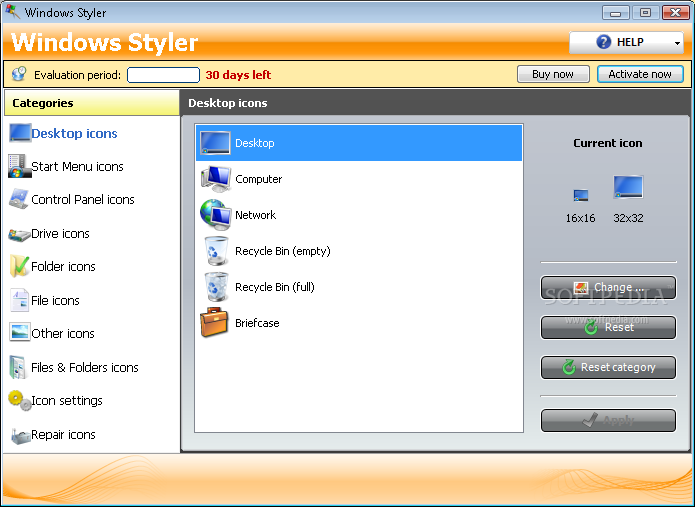The image size is (695, 507).
Task: Select the "Computer" list row text
Action: coord(259,179)
